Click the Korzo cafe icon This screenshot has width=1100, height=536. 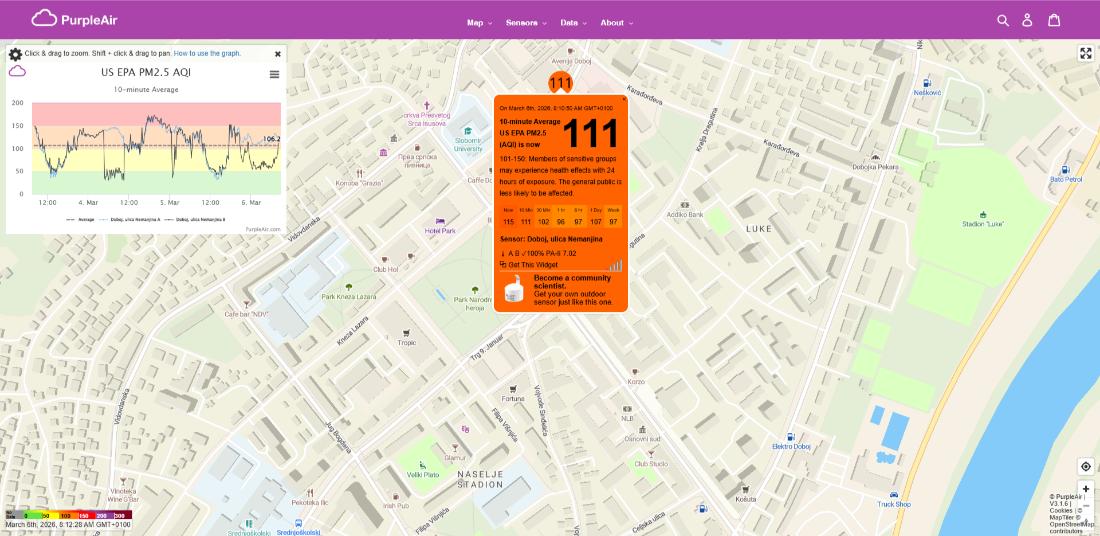[x=635, y=372]
